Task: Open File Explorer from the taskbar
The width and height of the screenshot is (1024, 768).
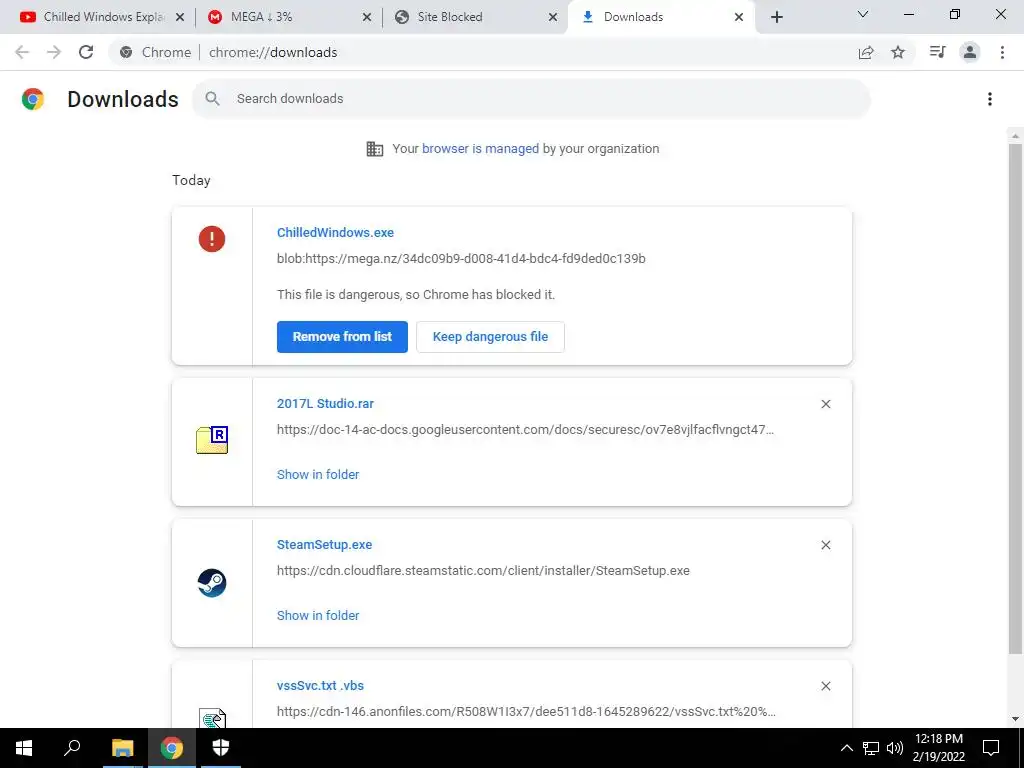Action: pyautogui.click(x=122, y=748)
